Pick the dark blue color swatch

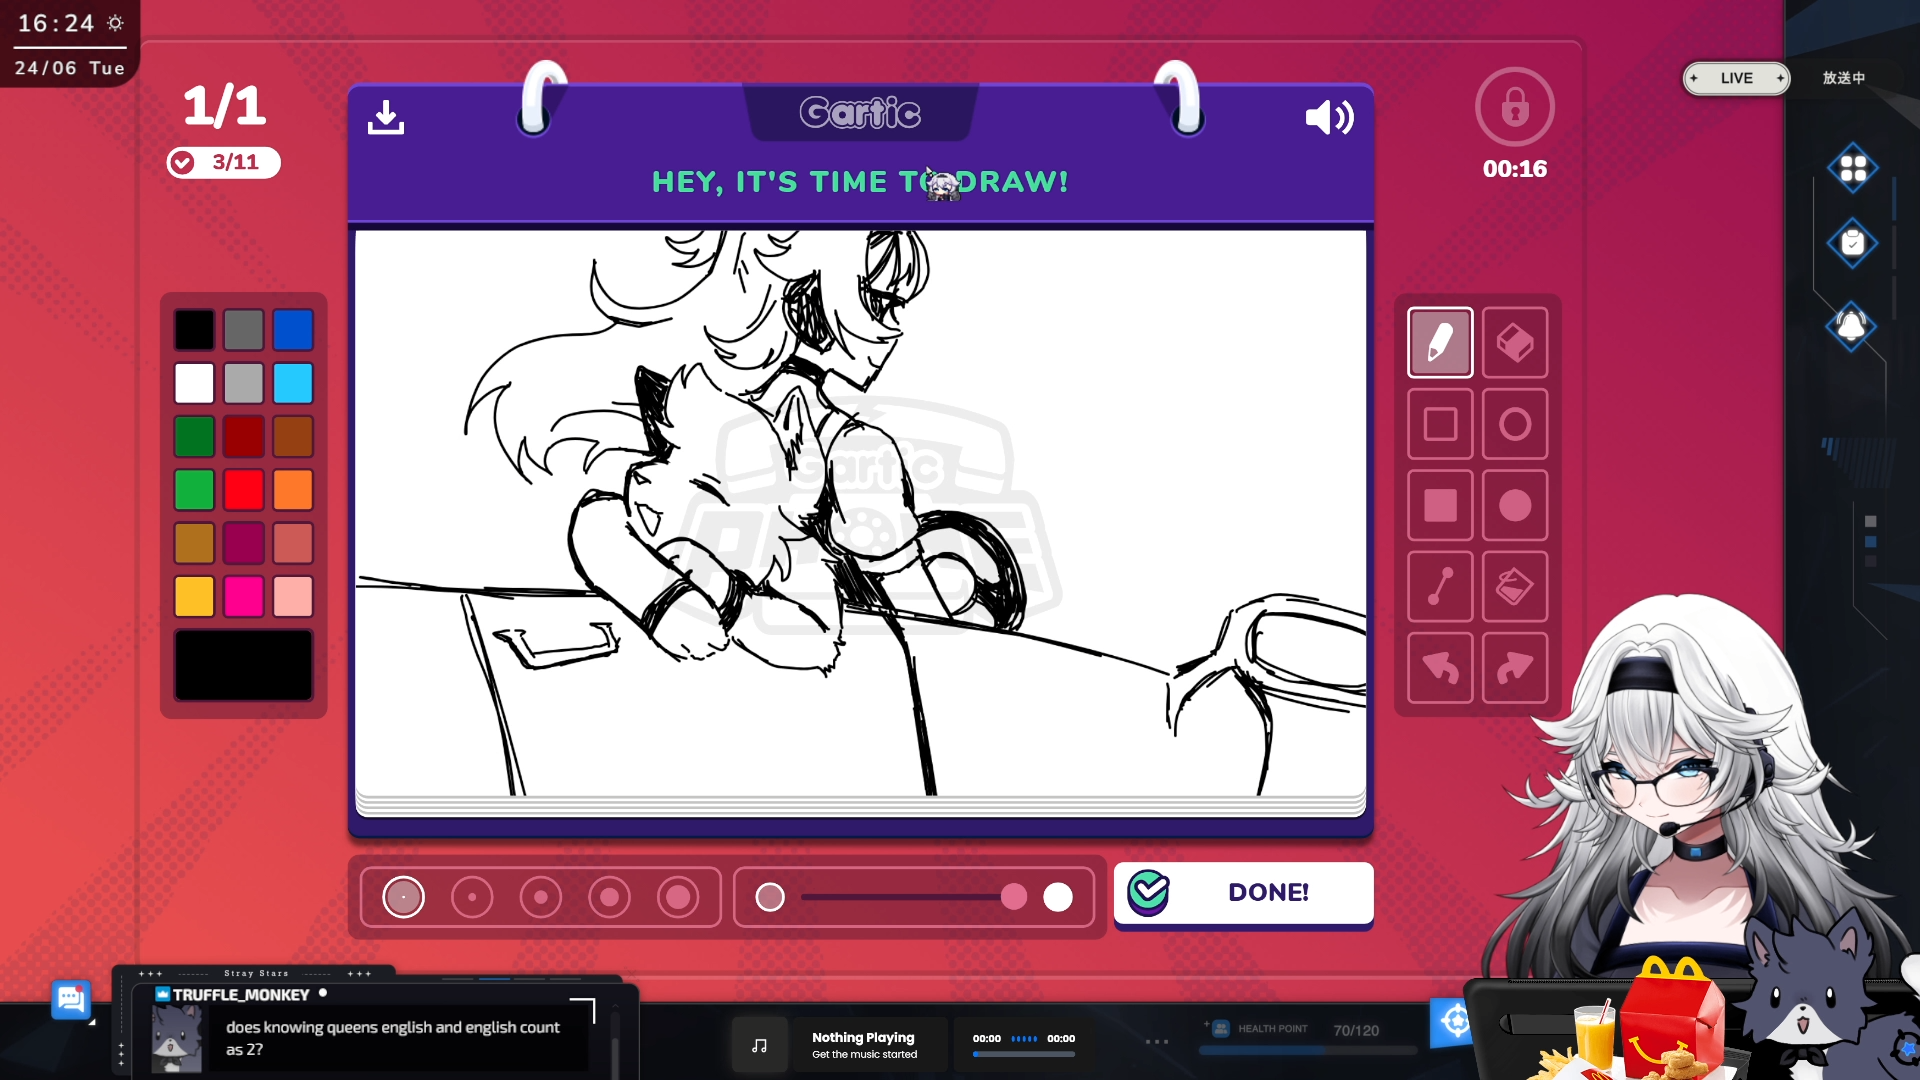tap(293, 330)
